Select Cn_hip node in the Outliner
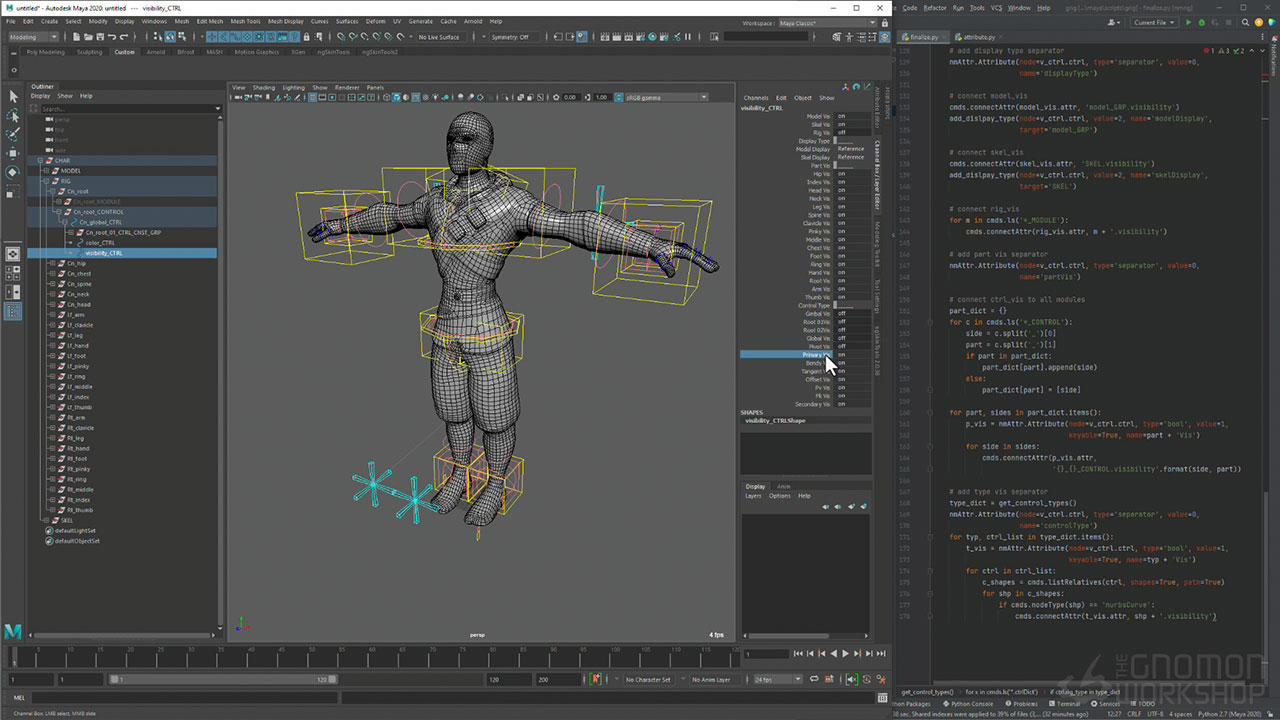The width and height of the screenshot is (1280, 720). (77, 263)
